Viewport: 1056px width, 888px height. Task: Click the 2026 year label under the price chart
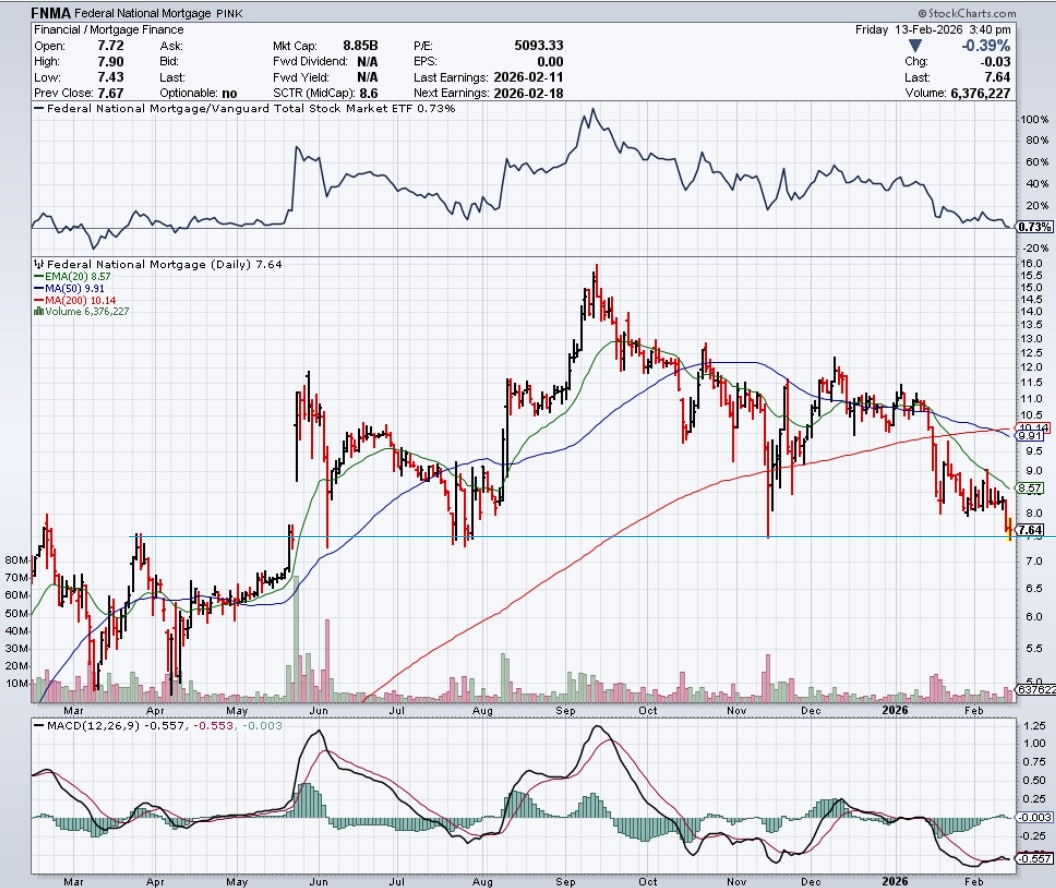click(894, 710)
